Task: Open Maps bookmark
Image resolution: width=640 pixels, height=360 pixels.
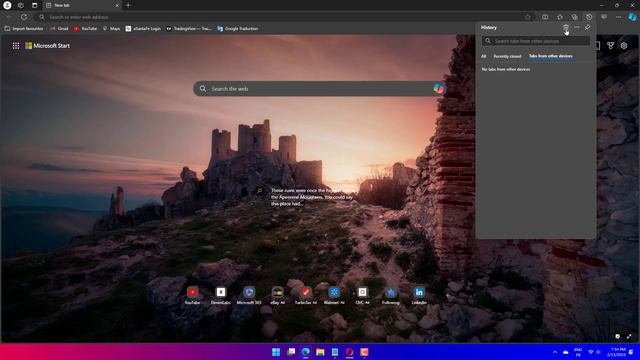Action: pyautogui.click(x=111, y=29)
